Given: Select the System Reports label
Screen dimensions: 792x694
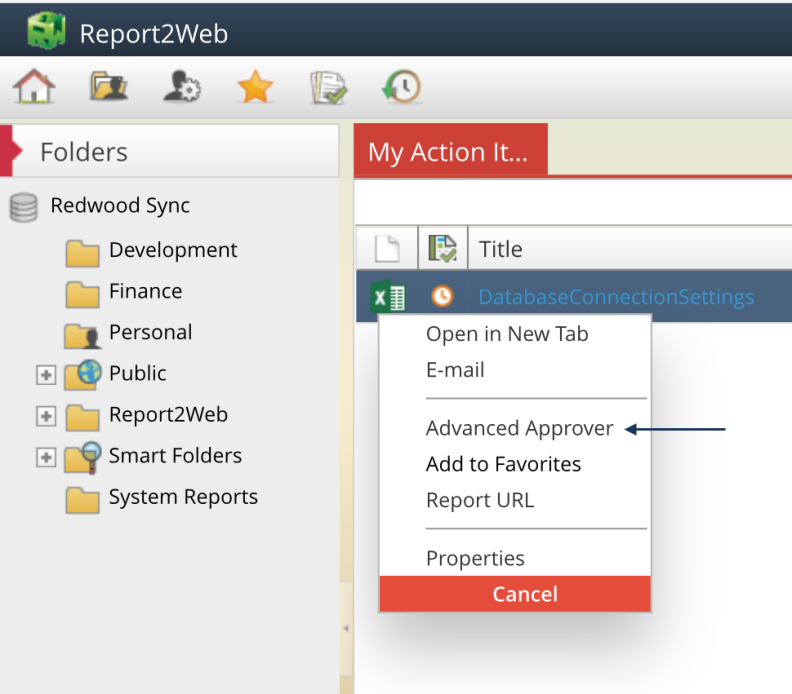Looking at the screenshot, I should point(183,497).
